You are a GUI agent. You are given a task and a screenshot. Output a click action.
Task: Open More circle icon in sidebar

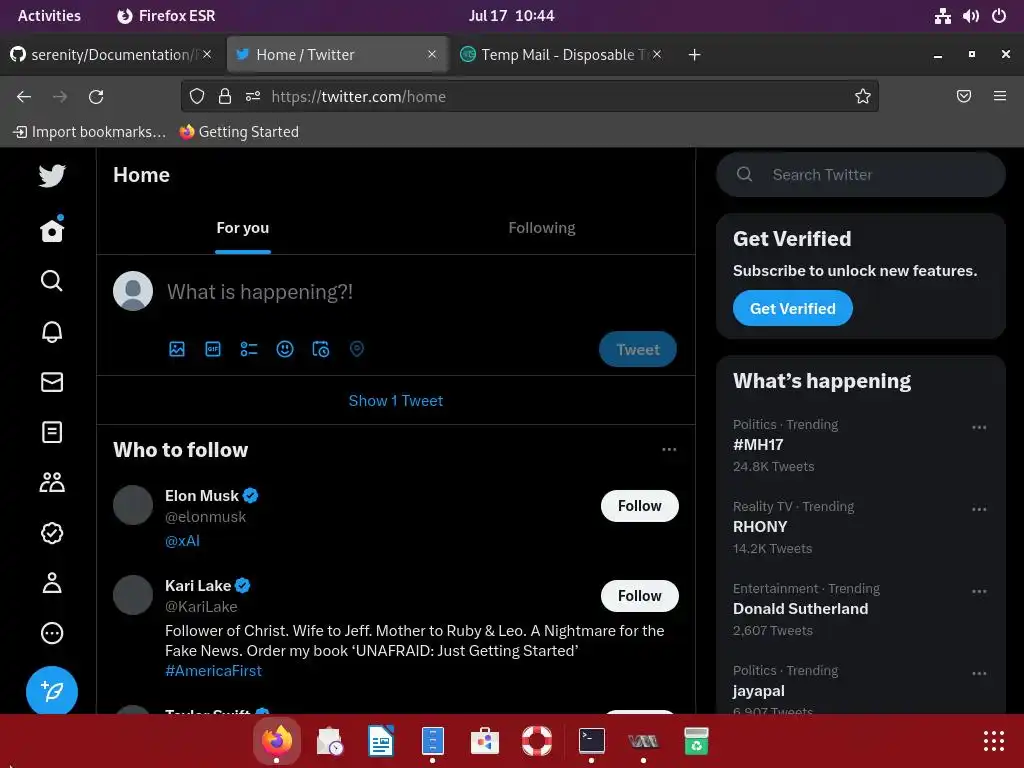52,633
